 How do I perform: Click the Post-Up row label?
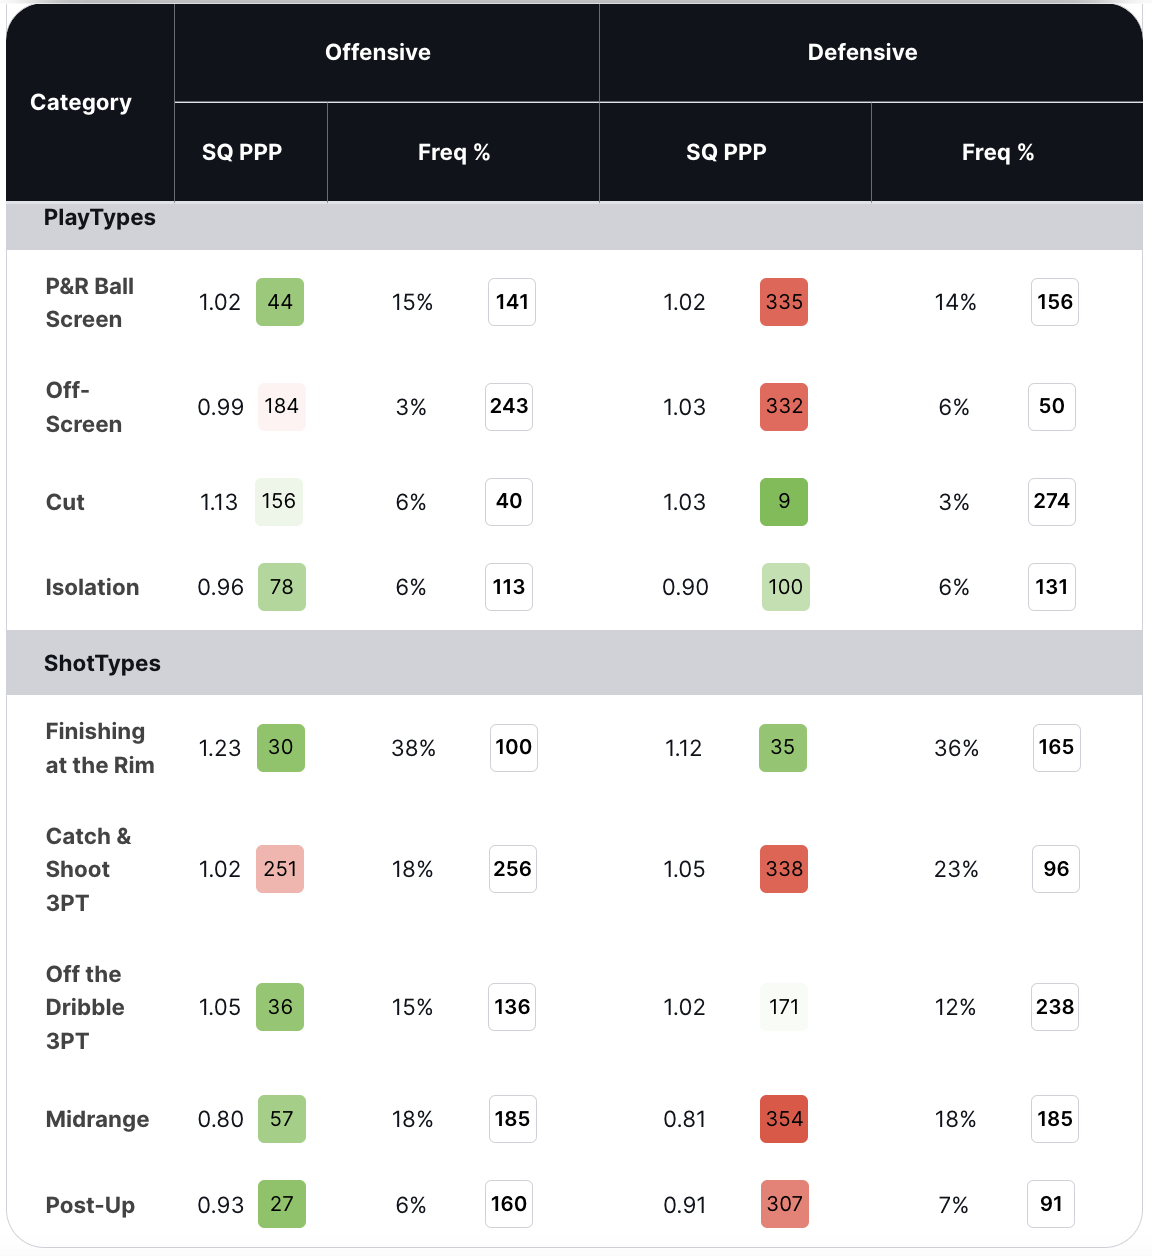90,1205
